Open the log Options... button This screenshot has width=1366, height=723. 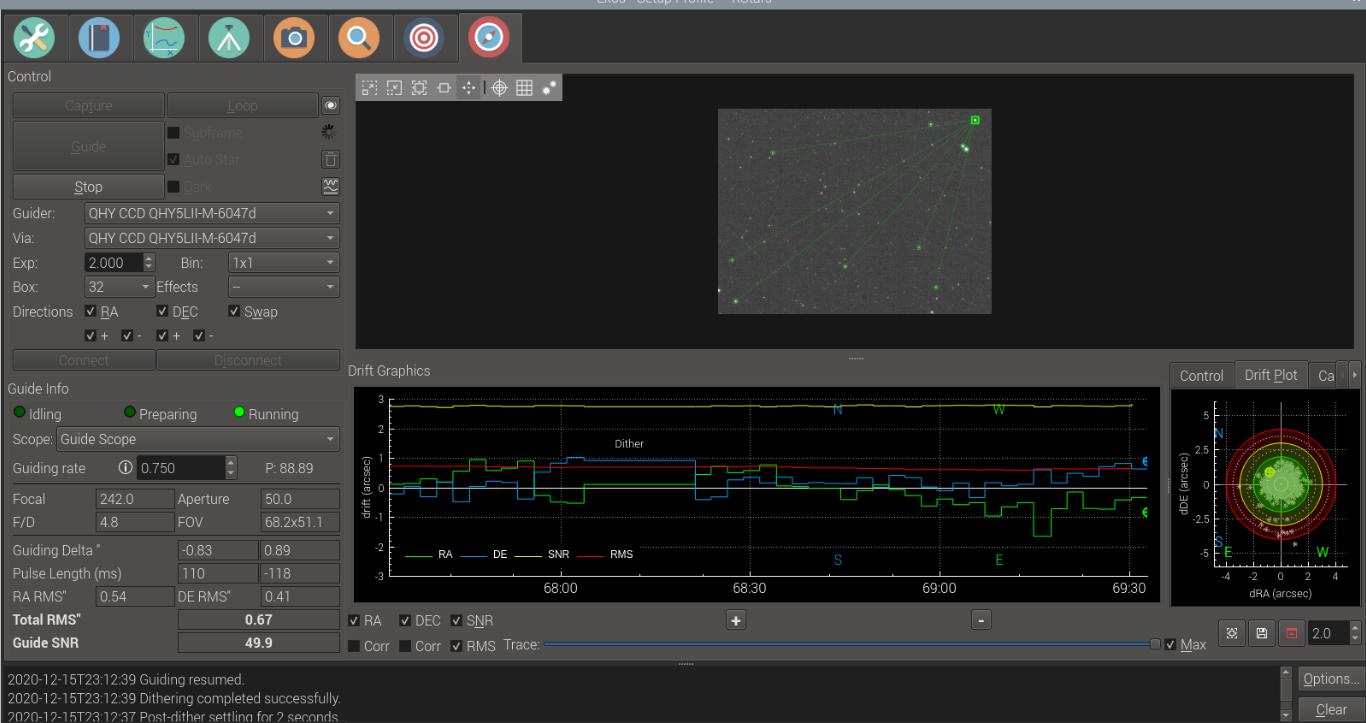(1331, 679)
